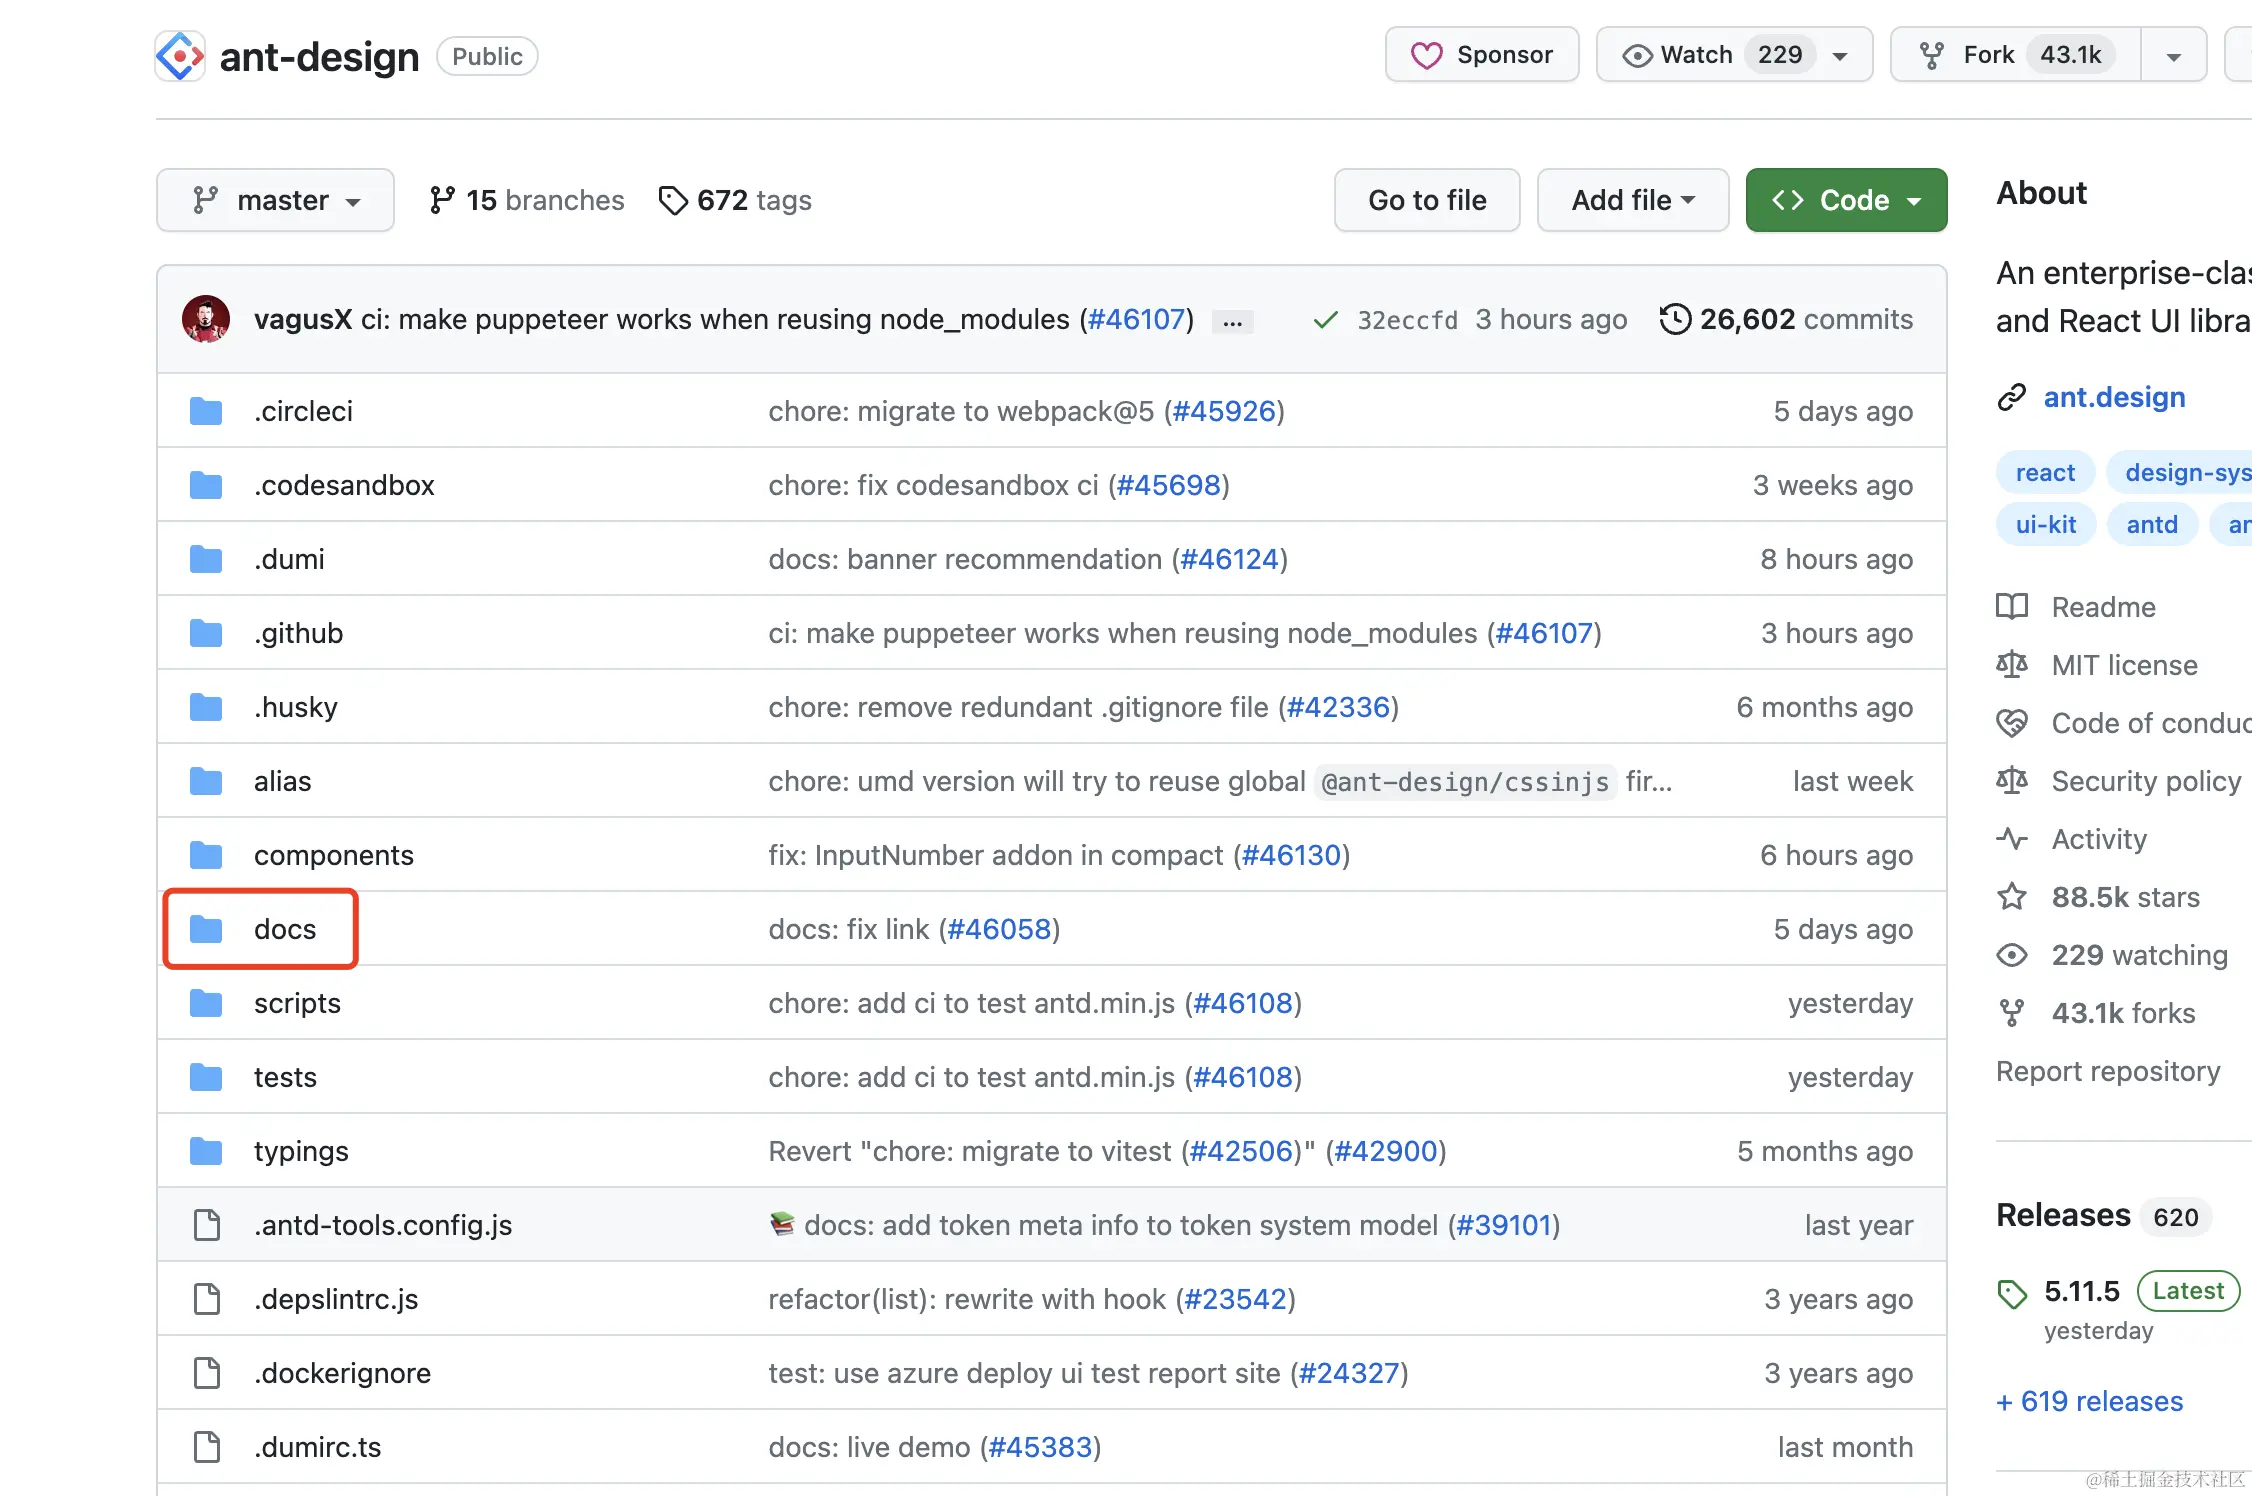Screen dimensions: 2252x1496
Task: Open the docs folder
Action: [285, 929]
